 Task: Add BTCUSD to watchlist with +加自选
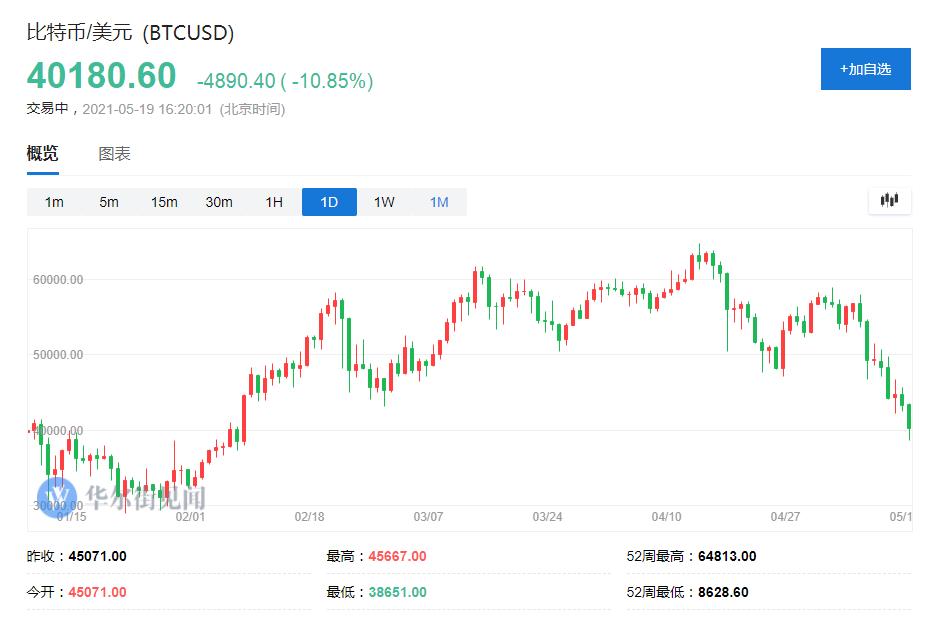click(x=865, y=69)
